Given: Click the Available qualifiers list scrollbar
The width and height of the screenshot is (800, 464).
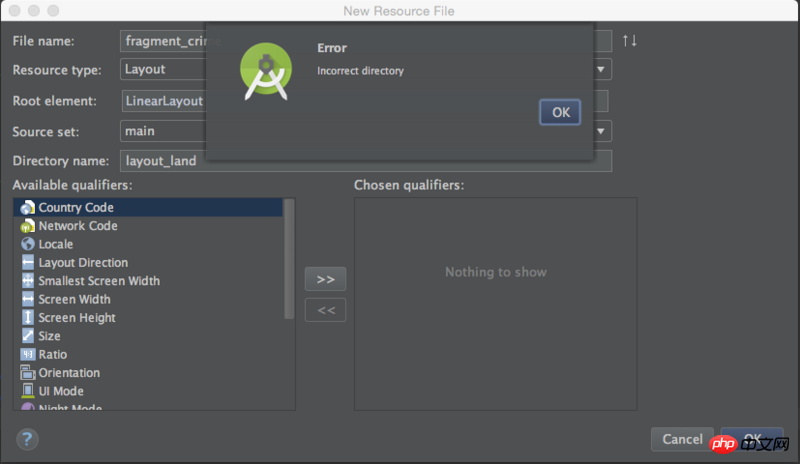Looking at the screenshot, I should click(289, 259).
